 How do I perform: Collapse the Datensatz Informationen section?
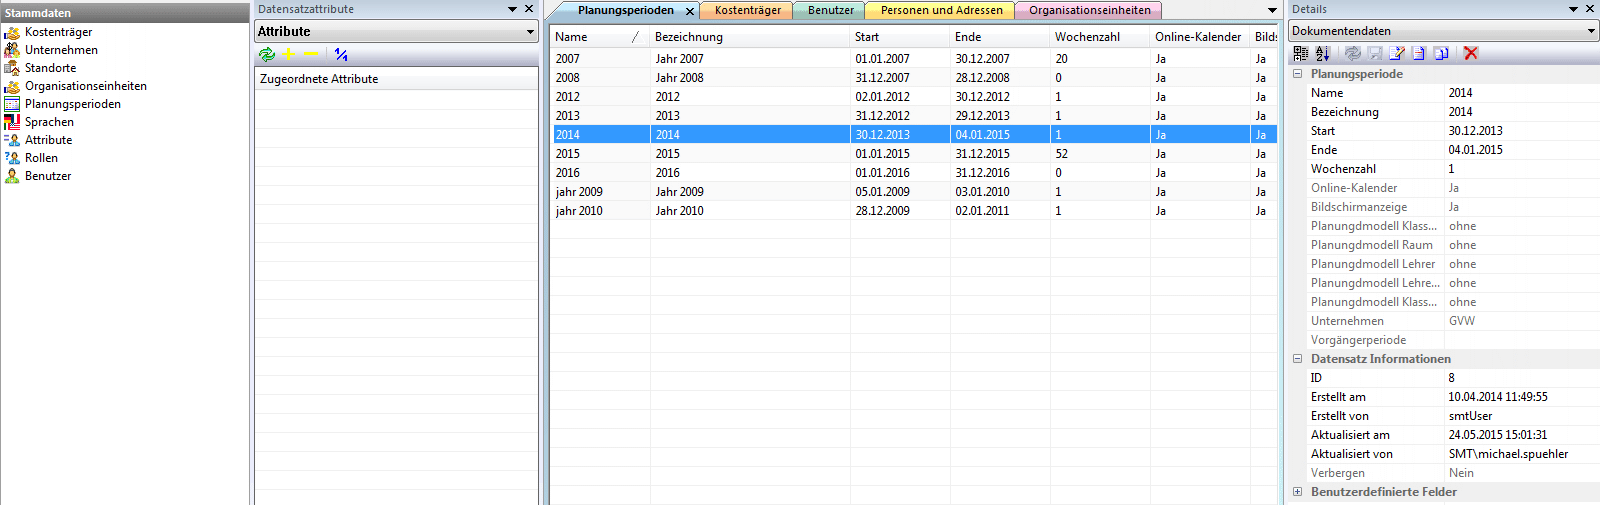[x=1298, y=359]
